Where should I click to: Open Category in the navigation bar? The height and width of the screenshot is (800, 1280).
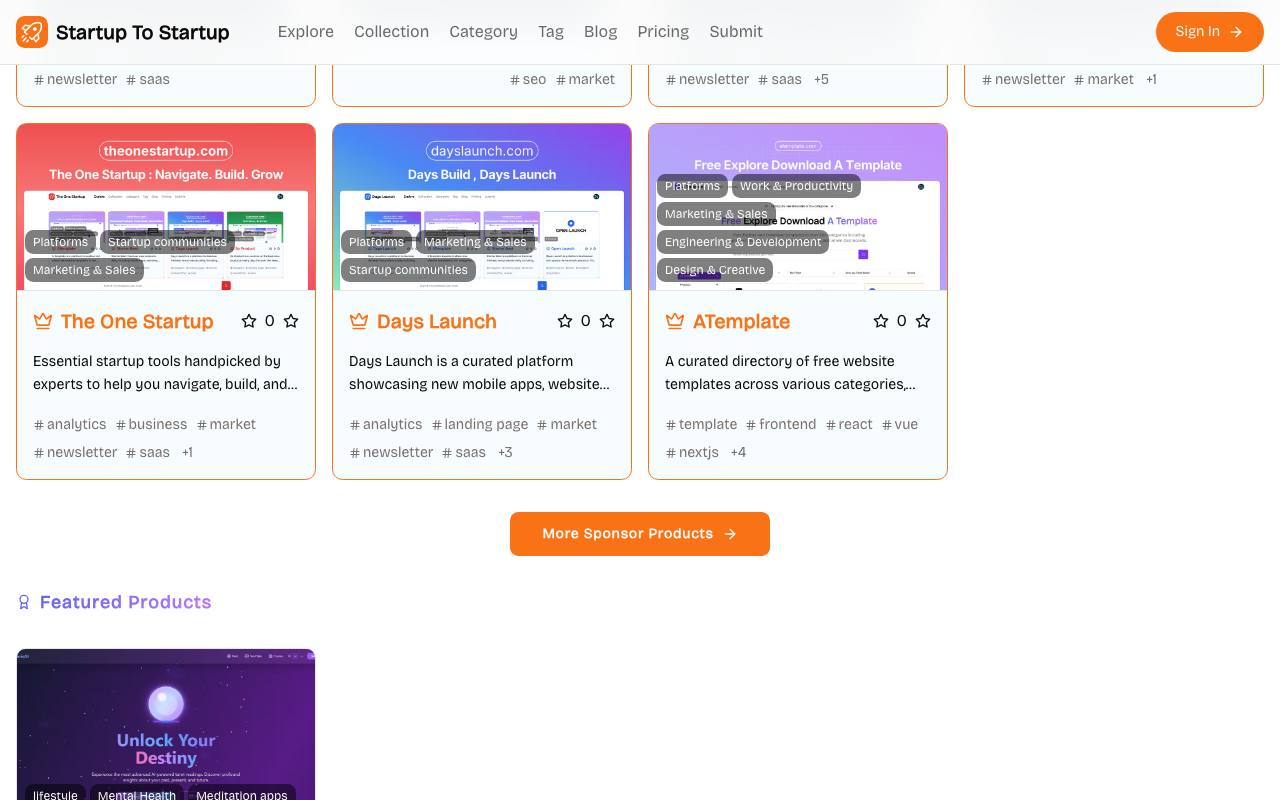pos(483,32)
